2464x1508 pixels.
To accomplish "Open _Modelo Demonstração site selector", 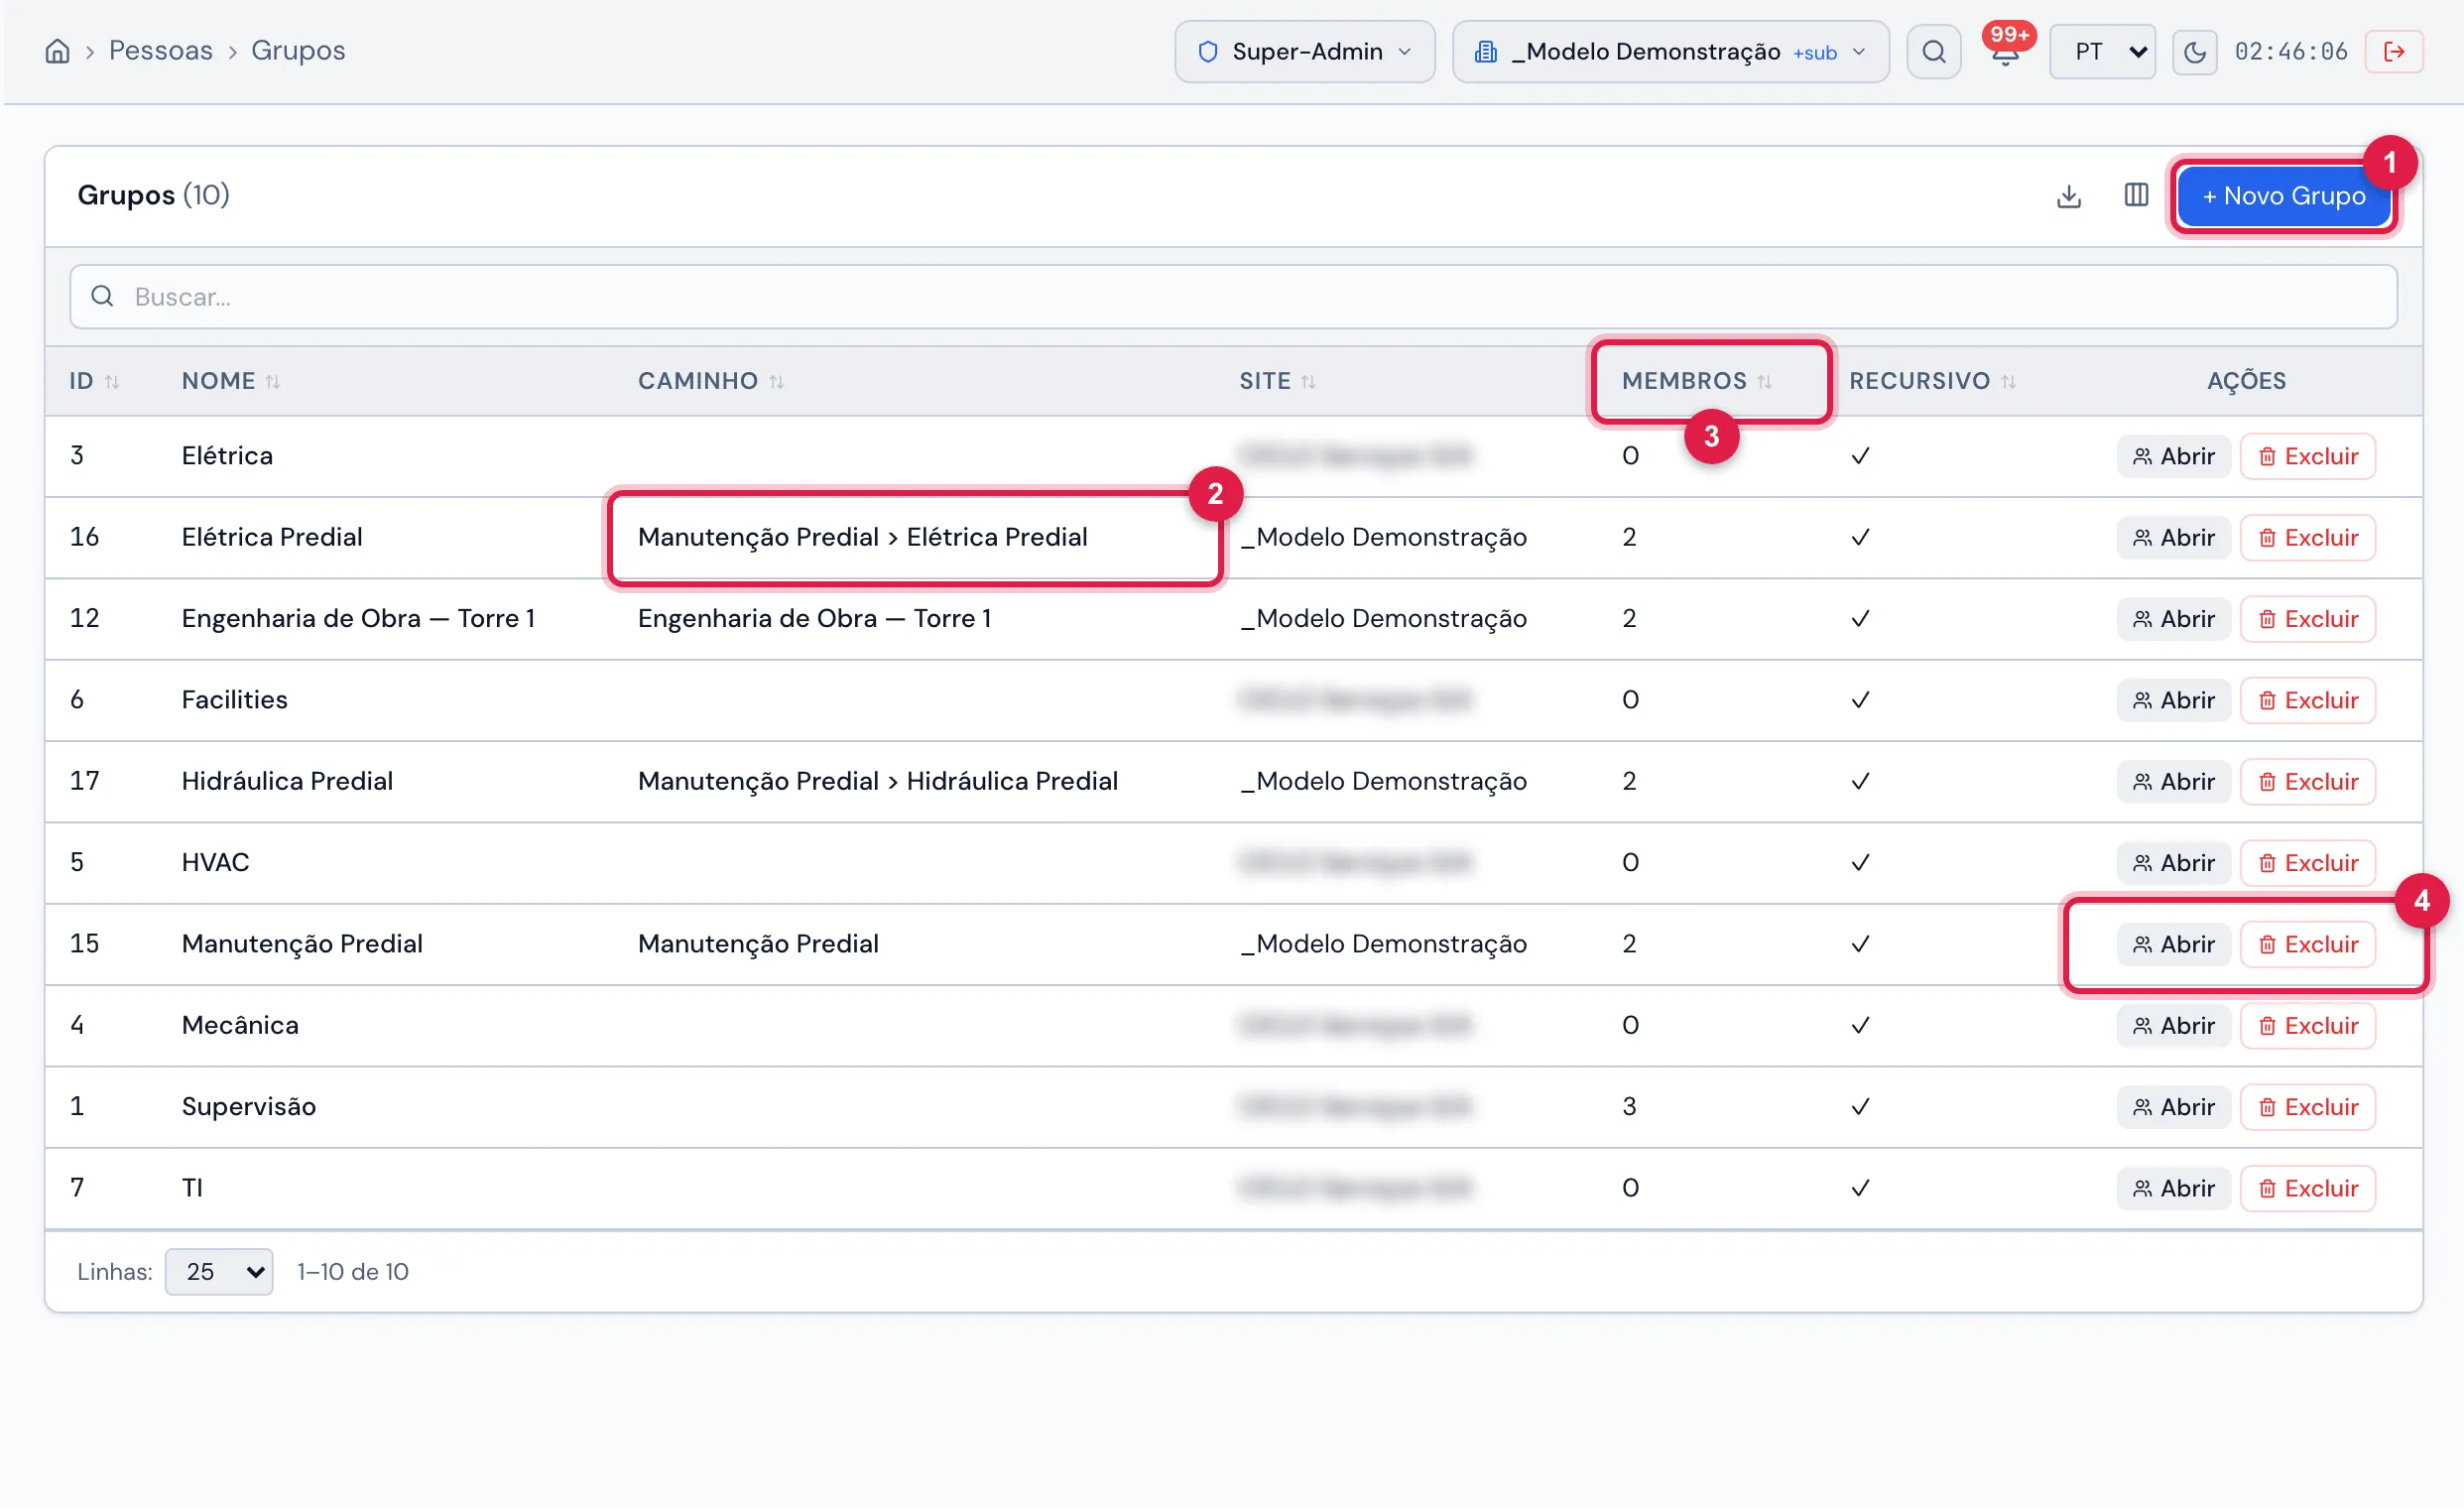I will pos(1669,51).
